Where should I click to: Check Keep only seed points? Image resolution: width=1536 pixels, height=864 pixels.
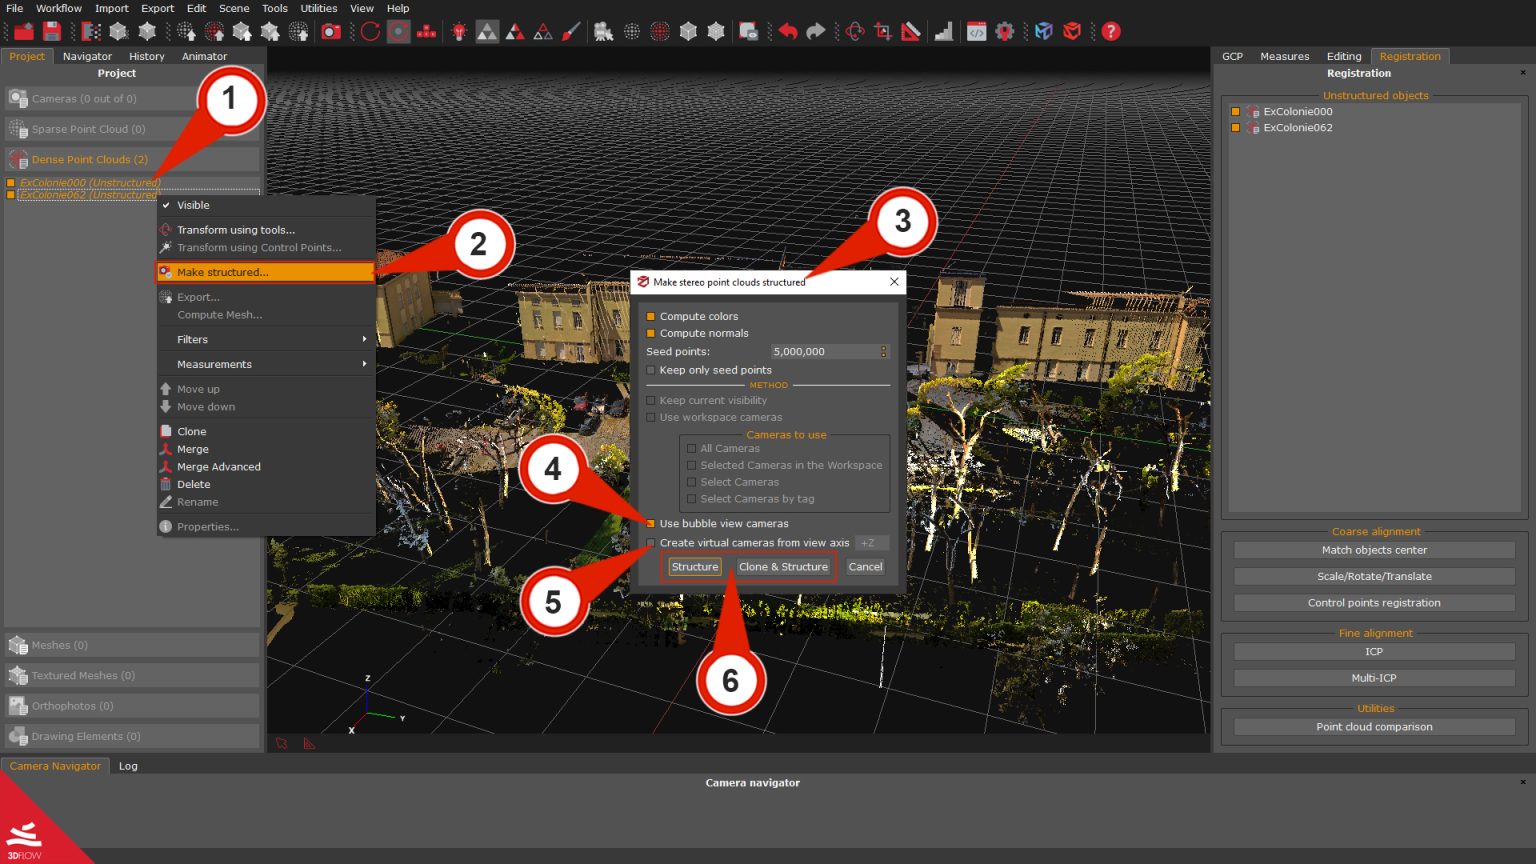[651, 370]
